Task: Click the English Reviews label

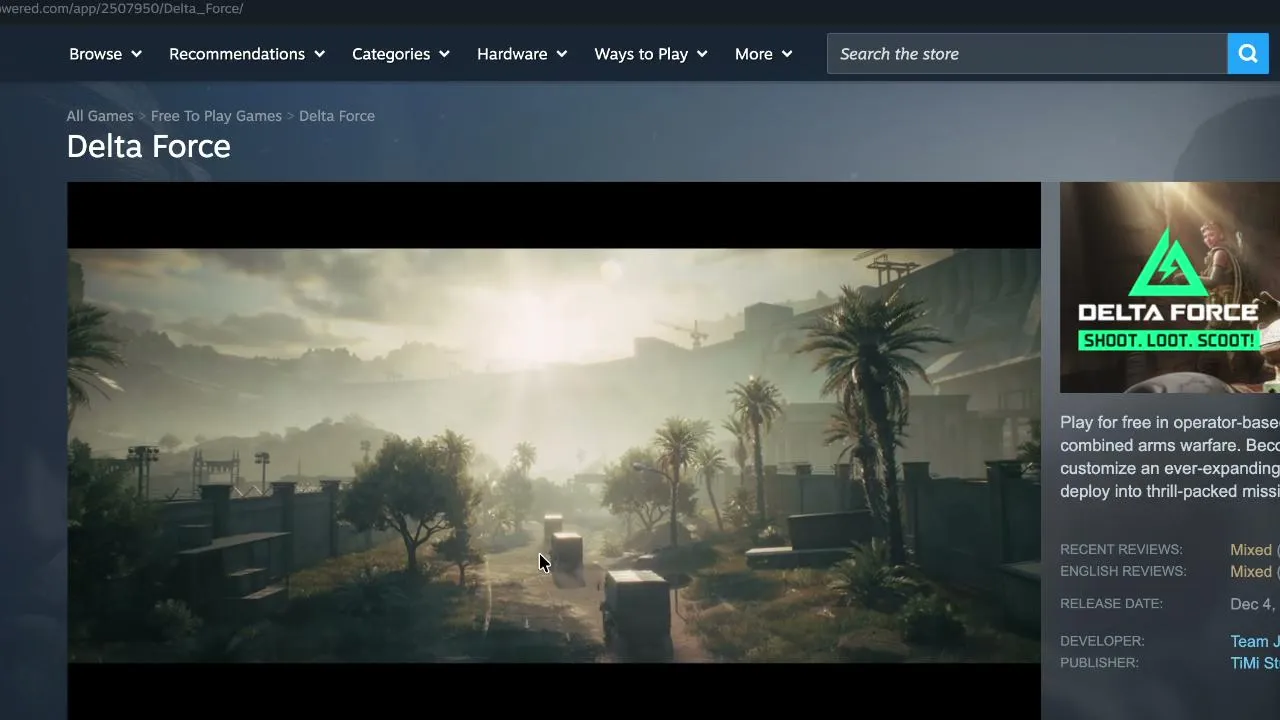Action: pos(1123,572)
